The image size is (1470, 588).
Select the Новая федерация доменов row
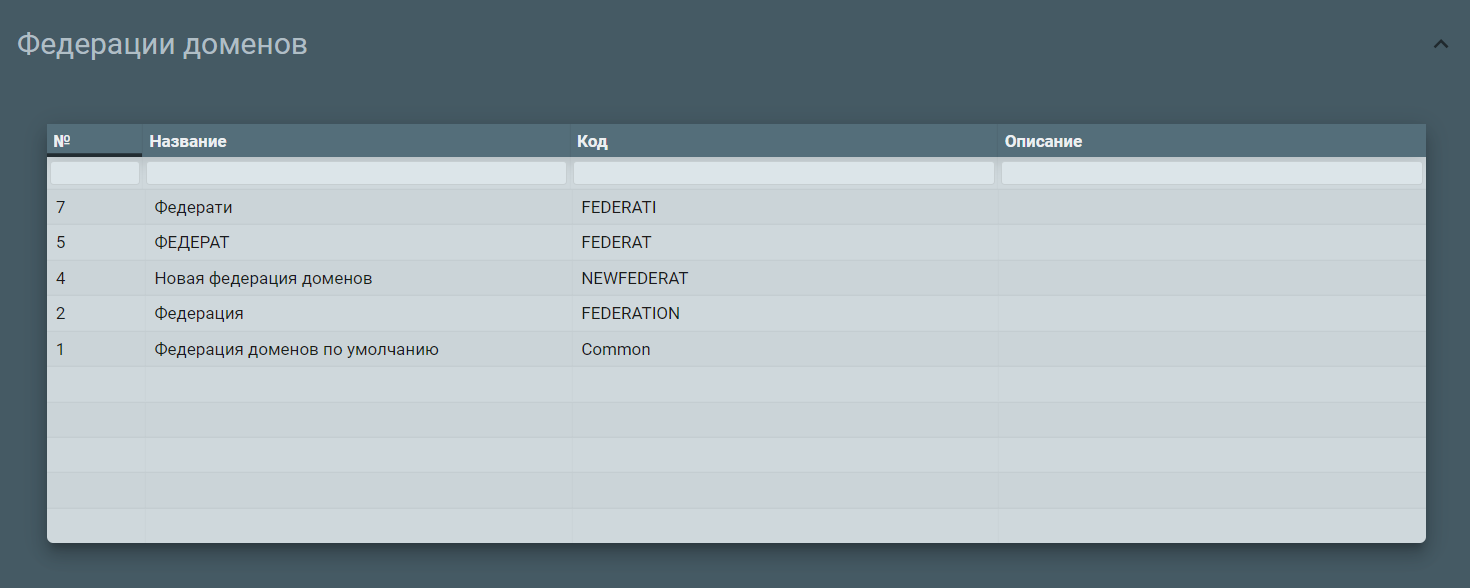click(400, 278)
